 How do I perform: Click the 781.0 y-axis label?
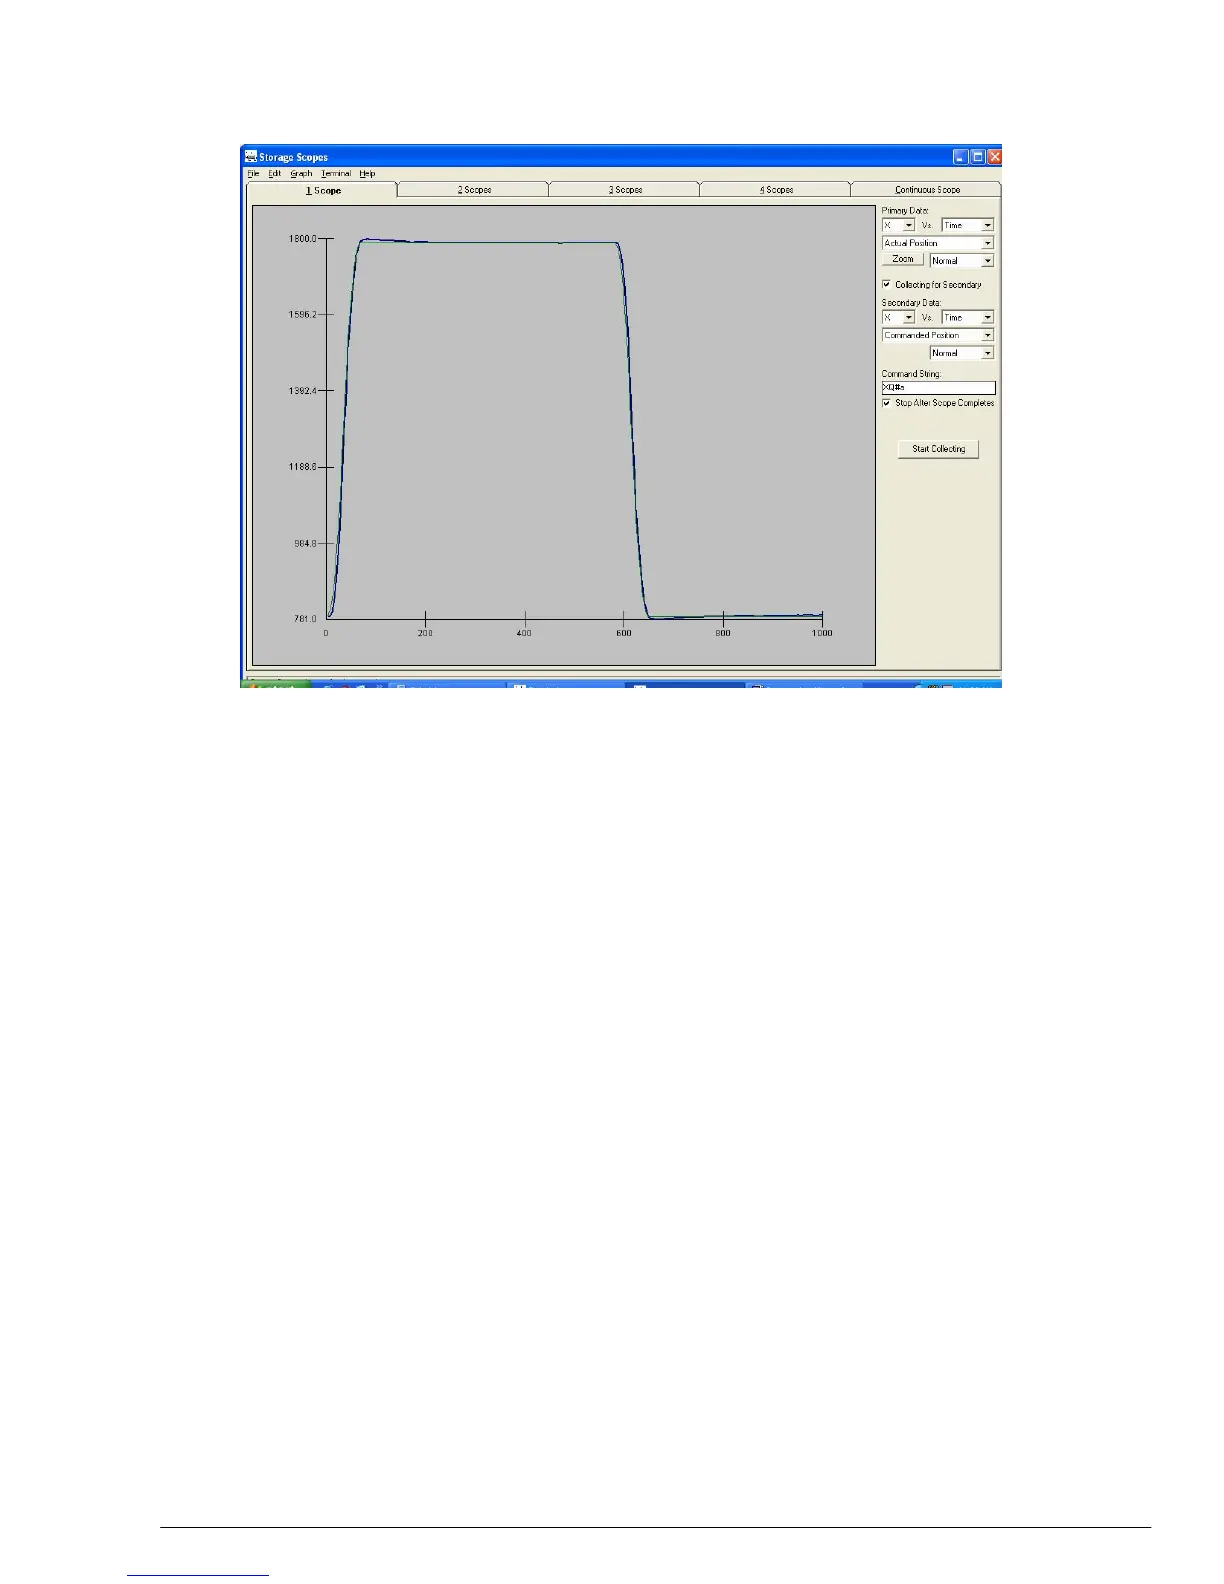point(305,619)
